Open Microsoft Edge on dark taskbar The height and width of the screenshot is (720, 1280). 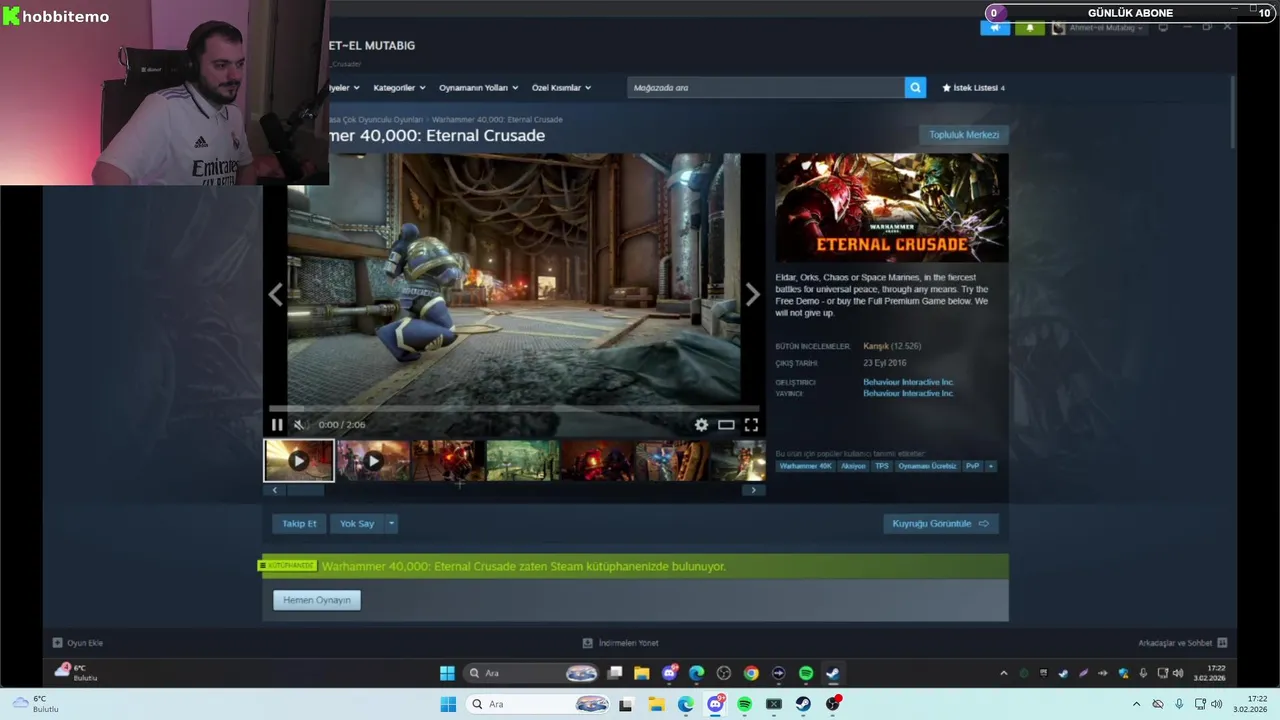point(697,674)
